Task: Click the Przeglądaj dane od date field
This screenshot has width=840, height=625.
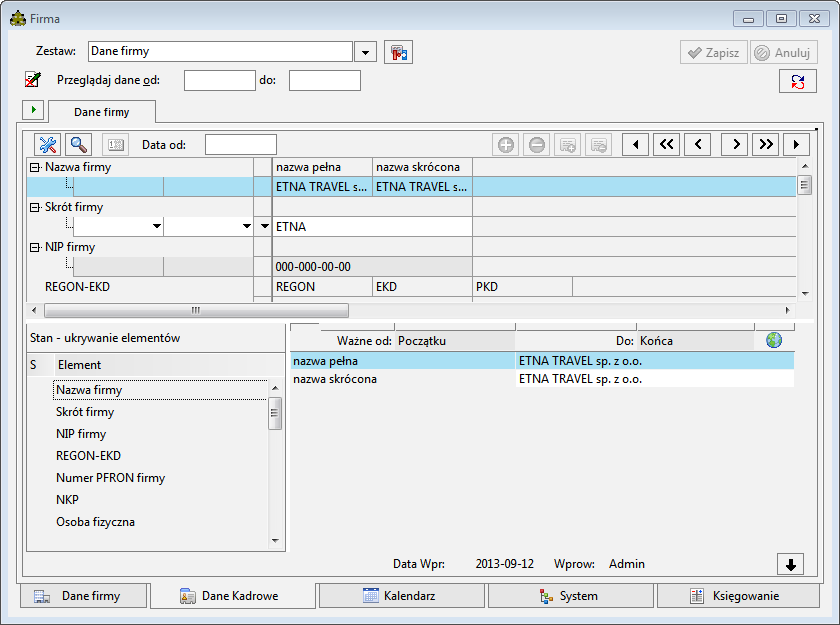Action: 220,81
